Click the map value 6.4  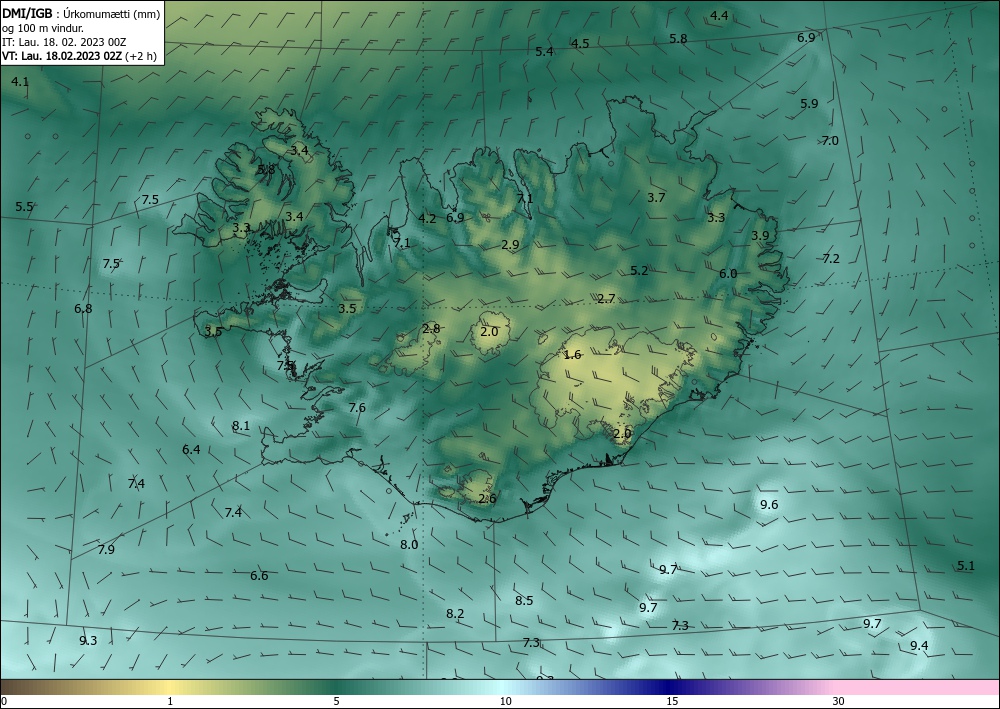(191, 450)
